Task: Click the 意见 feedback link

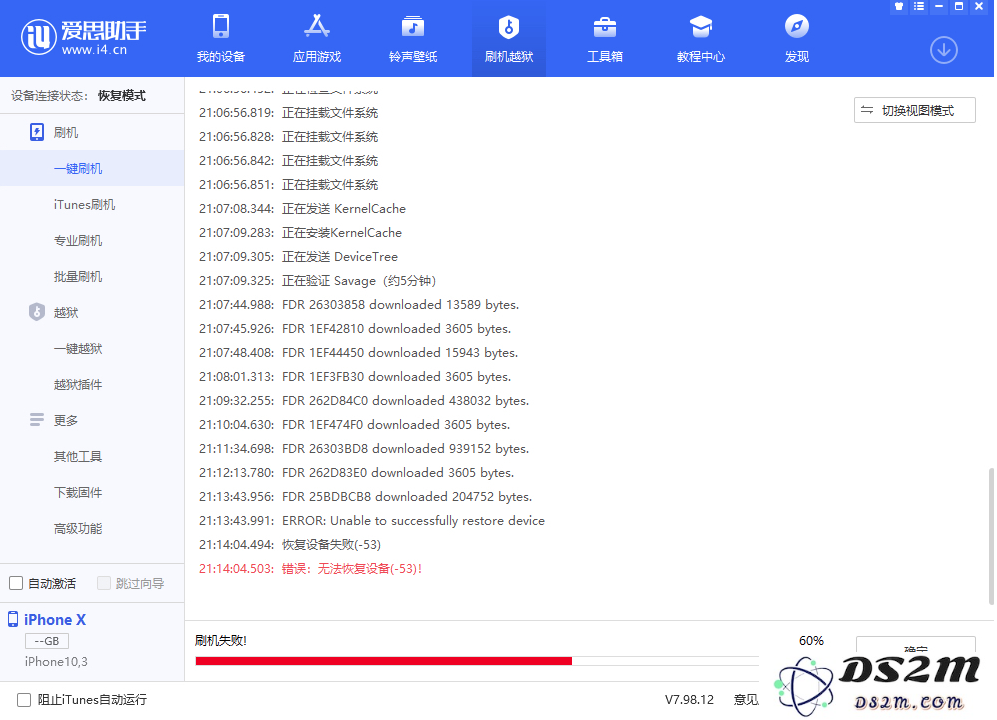Action: (746, 700)
